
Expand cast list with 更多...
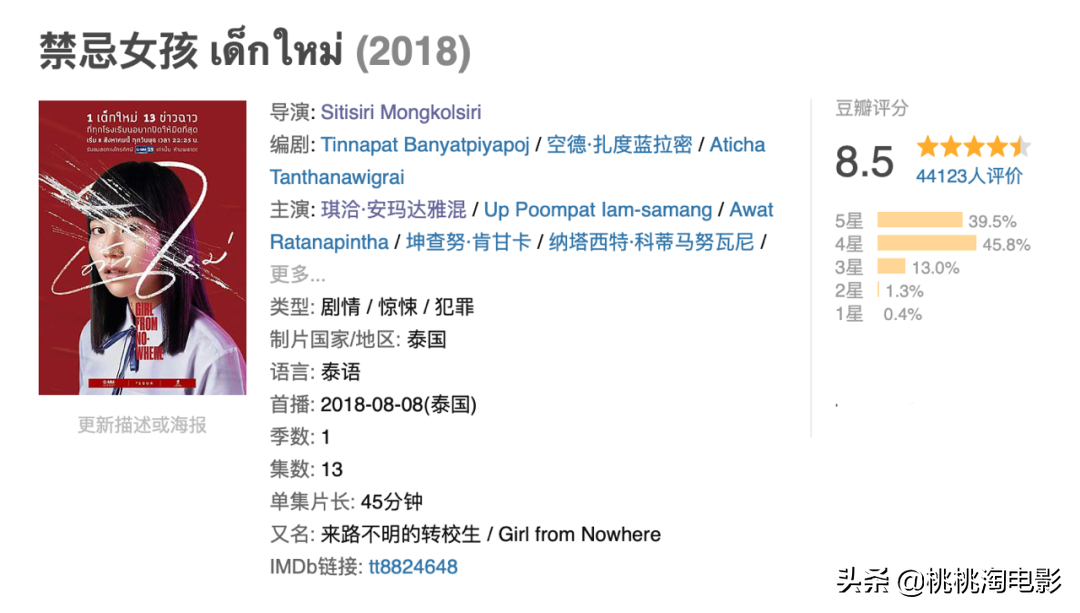pos(298,274)
